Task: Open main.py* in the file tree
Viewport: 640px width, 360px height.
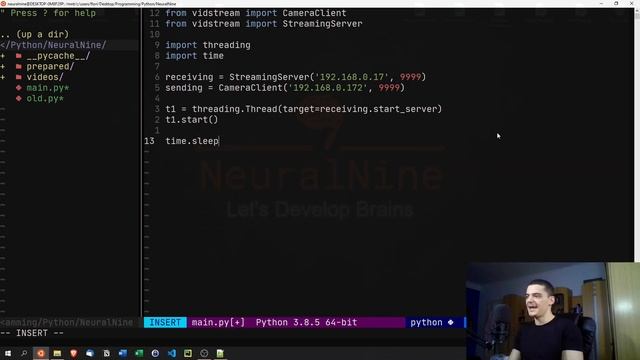Action: point(48,88)
